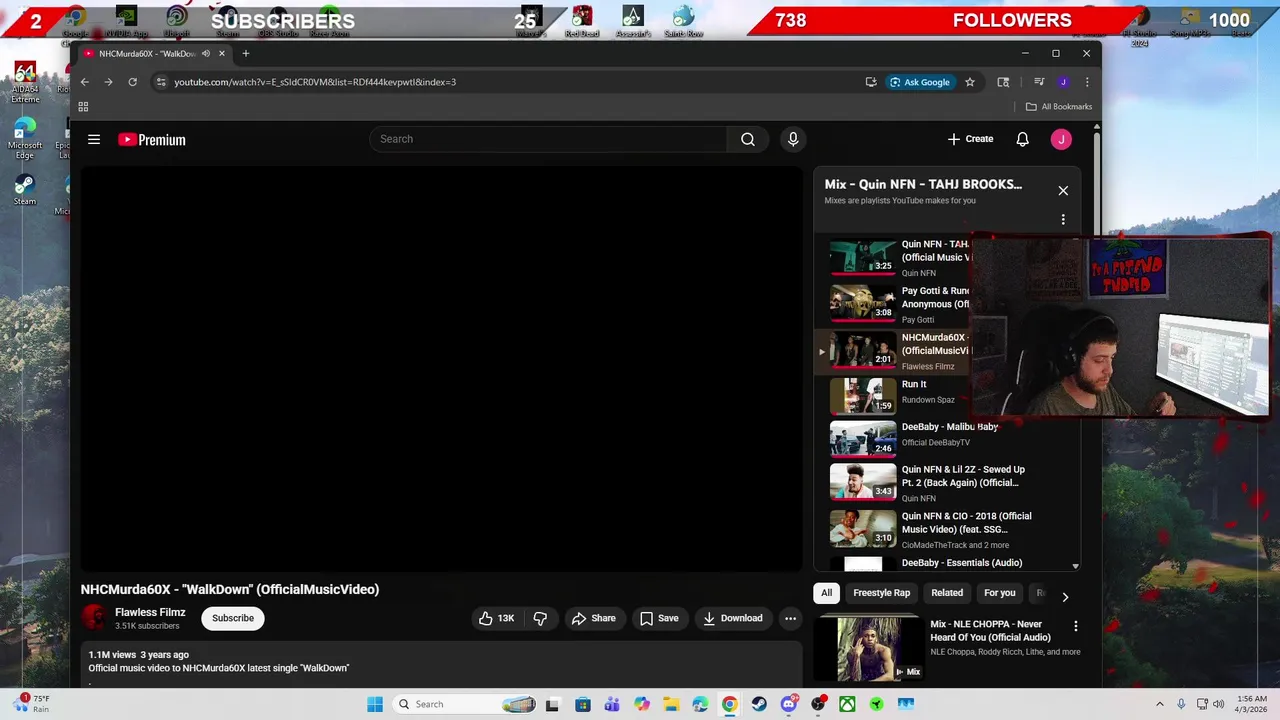This screenshot has height=720, width=1280.
Task: Share the WalkDown video
Action: point(593,618)
